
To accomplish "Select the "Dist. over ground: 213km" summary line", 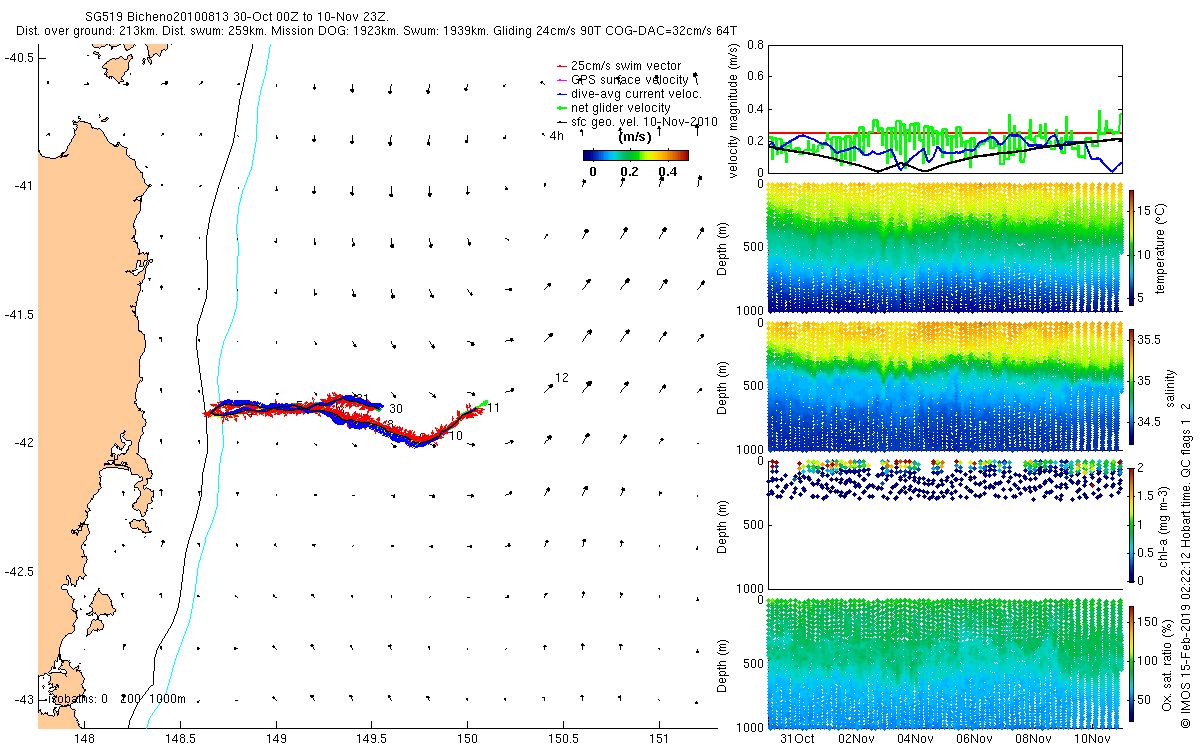I will pos(377,32).
